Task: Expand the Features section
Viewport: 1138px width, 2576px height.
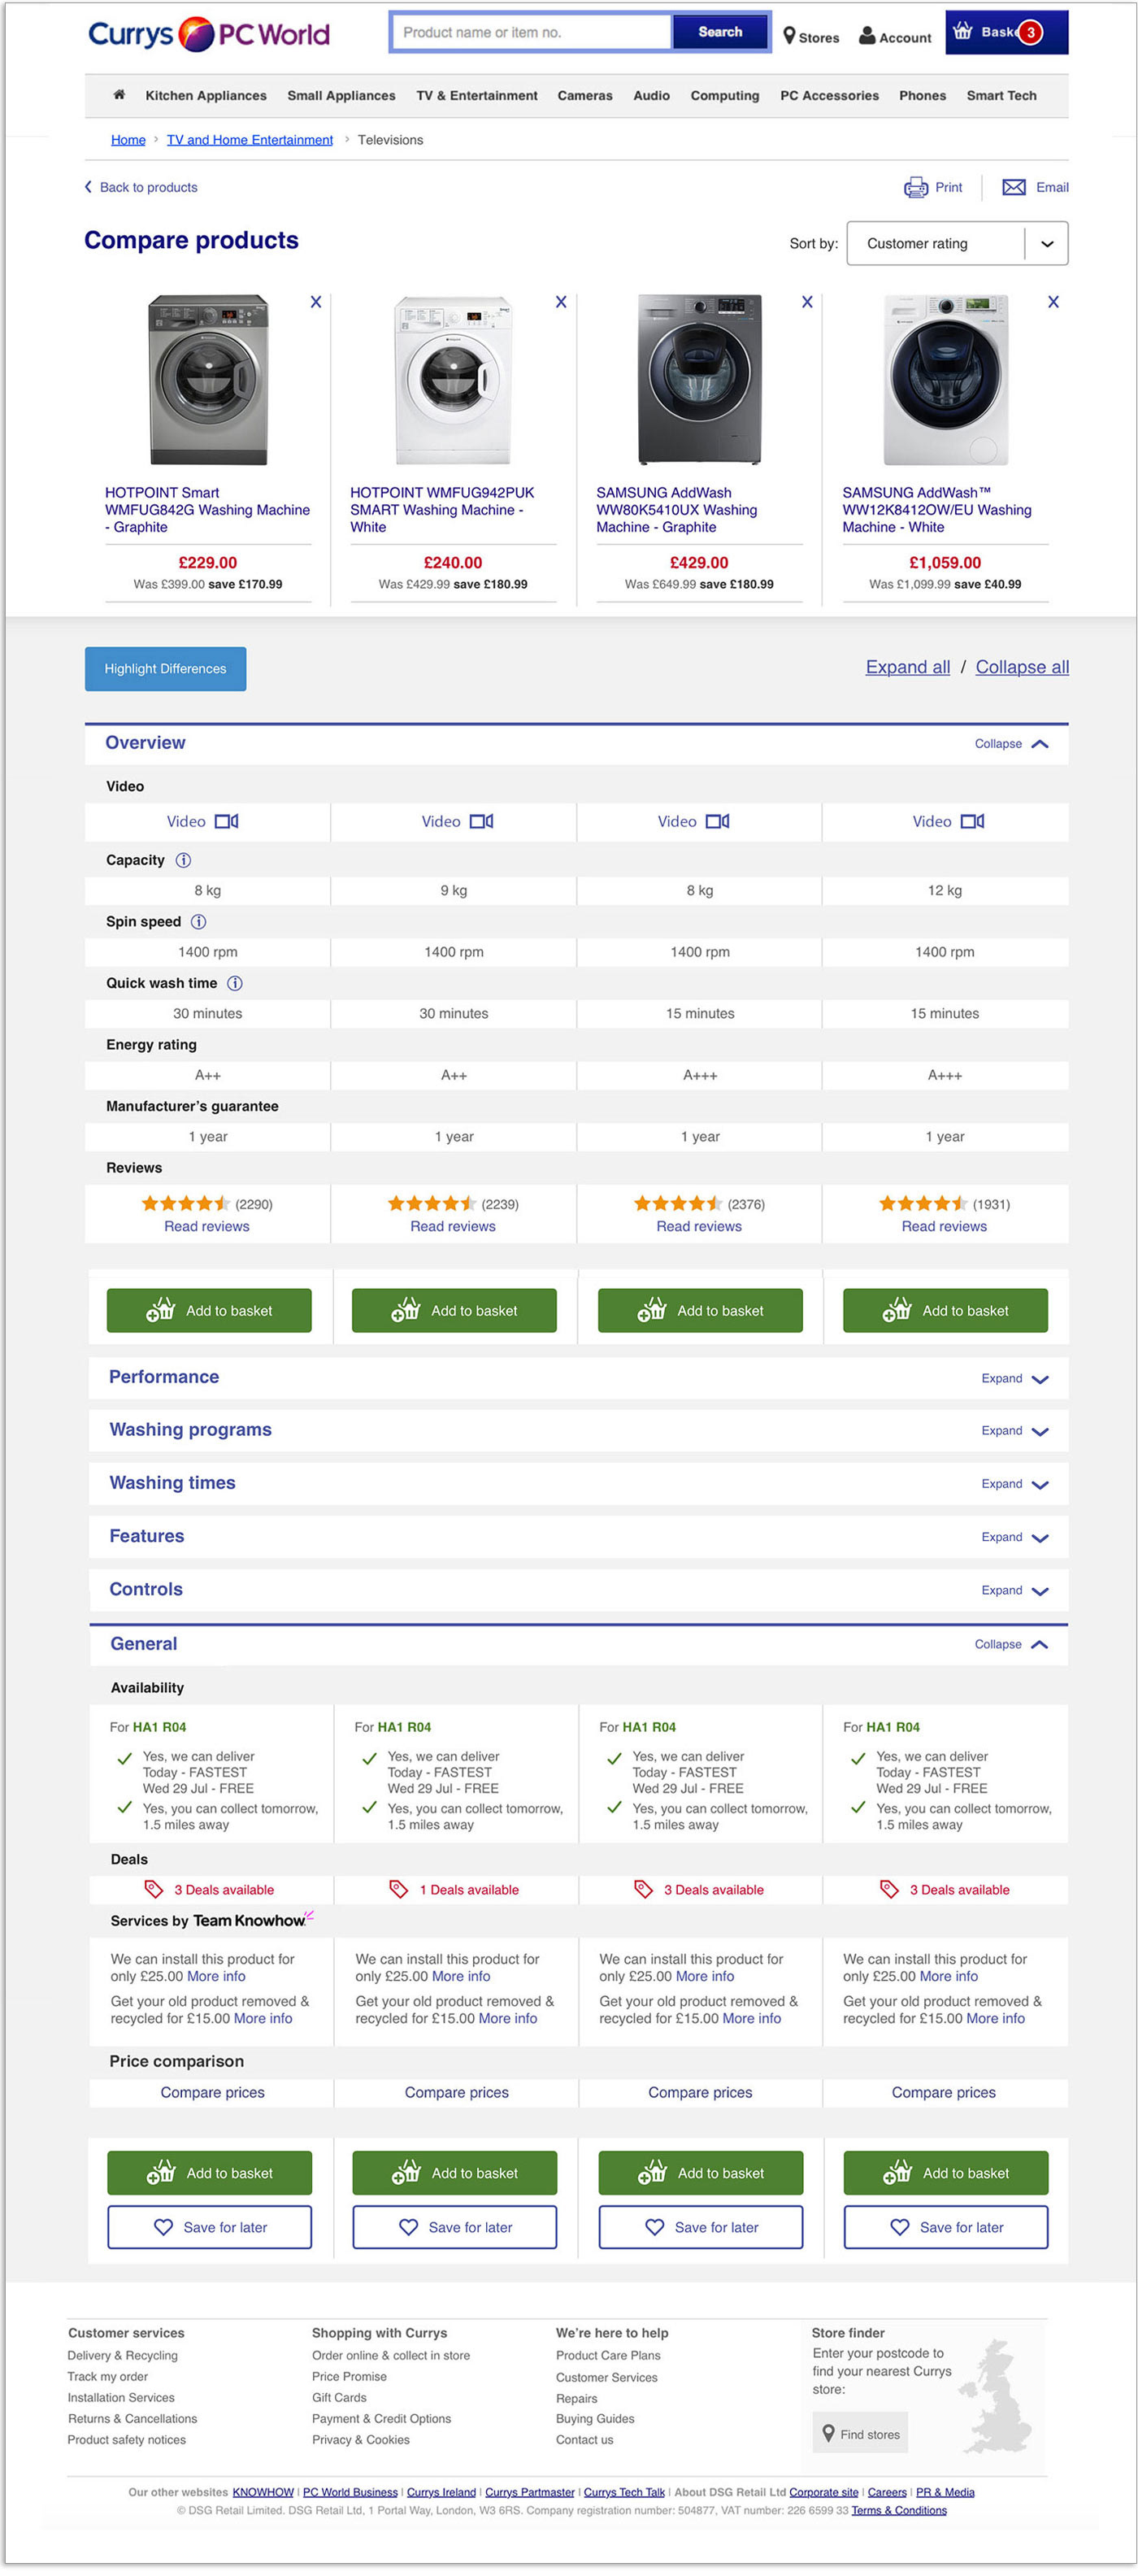Action: [1014, 1537]
